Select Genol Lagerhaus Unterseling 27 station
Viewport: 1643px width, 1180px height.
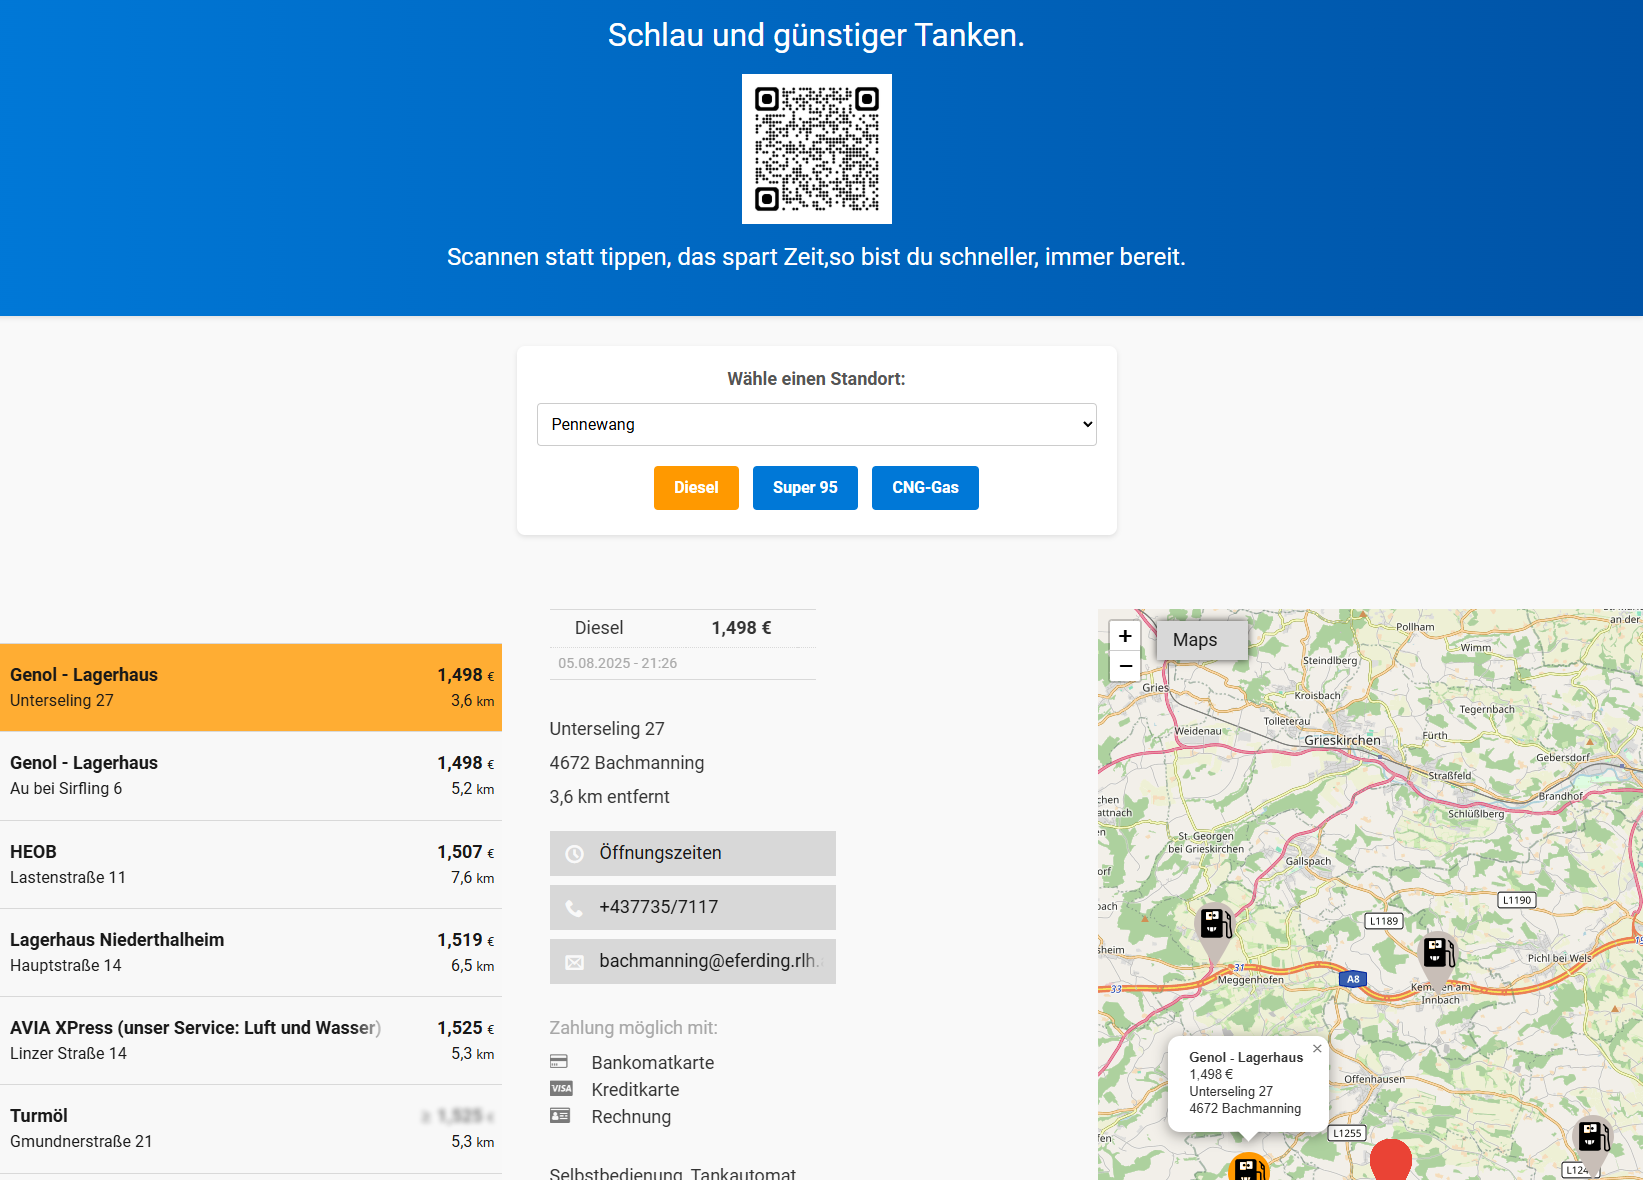point(250,687)
